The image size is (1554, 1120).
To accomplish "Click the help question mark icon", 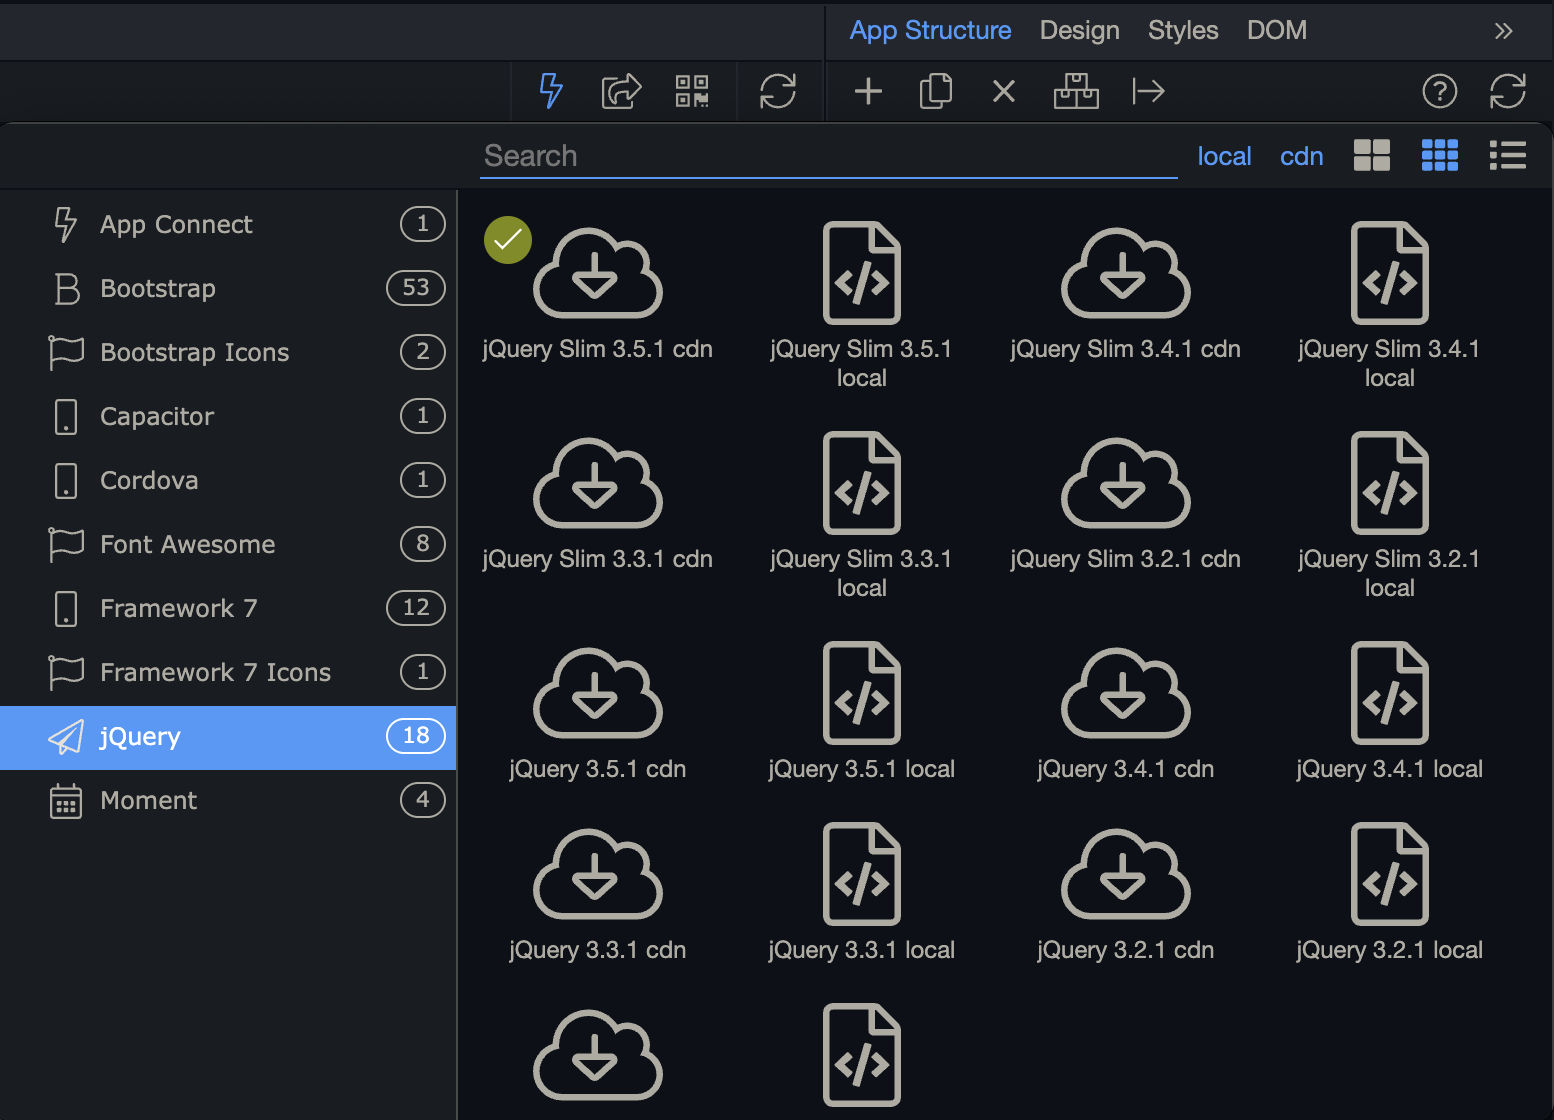I will [x=1439, y=92].
